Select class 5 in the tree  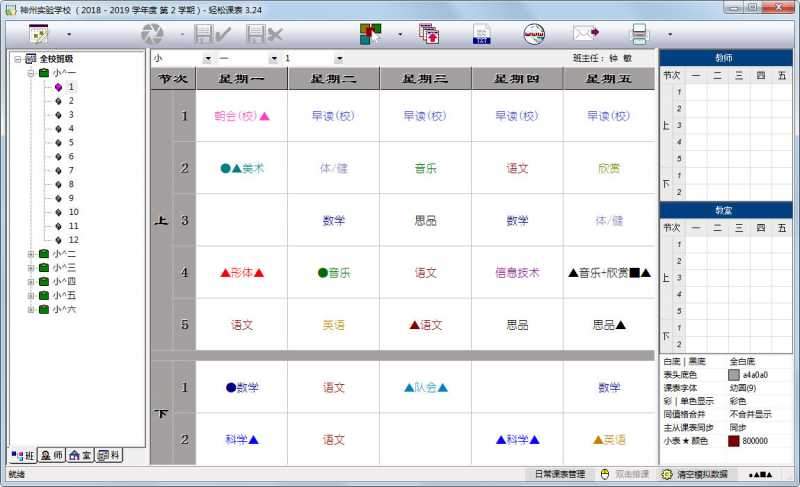pyautogui.click(x=71, y=142)
